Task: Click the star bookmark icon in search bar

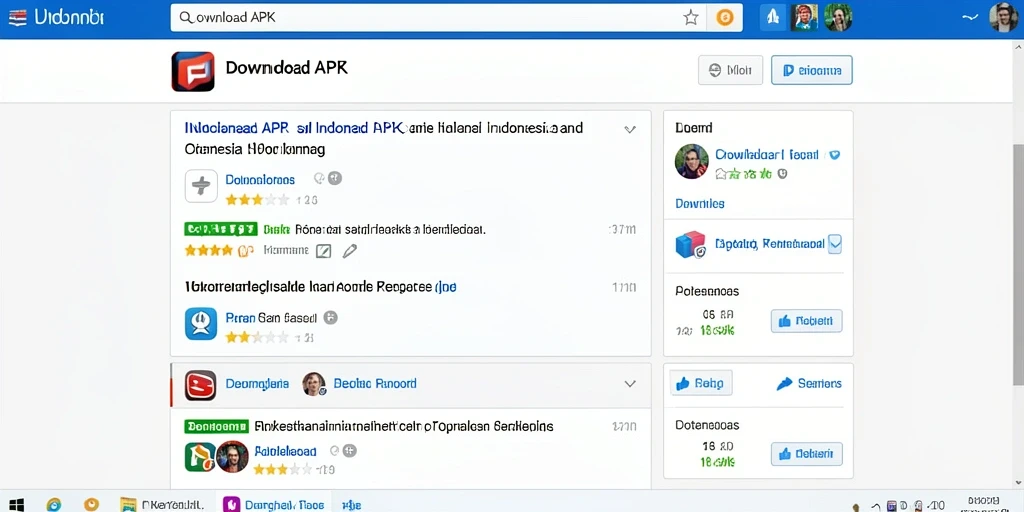Action: pyautogui.click(x=691, y=18)
